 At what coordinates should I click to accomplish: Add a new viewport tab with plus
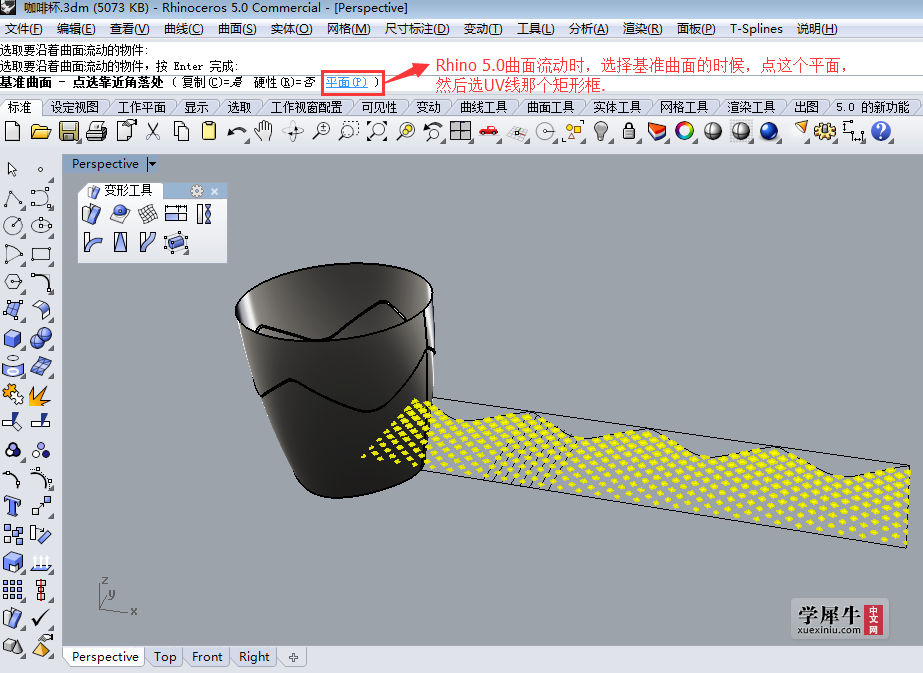294,657
